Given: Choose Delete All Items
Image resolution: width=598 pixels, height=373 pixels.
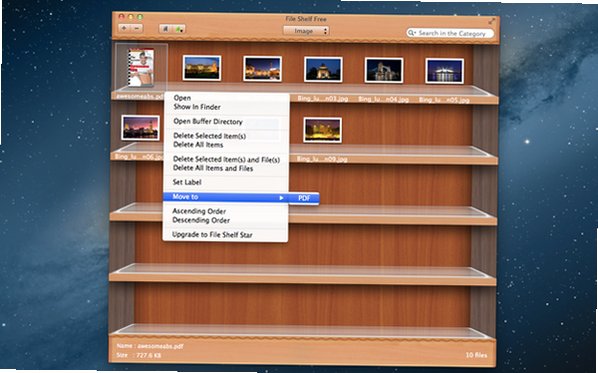Looking at the screenshot, I should [x=198, y=145].
